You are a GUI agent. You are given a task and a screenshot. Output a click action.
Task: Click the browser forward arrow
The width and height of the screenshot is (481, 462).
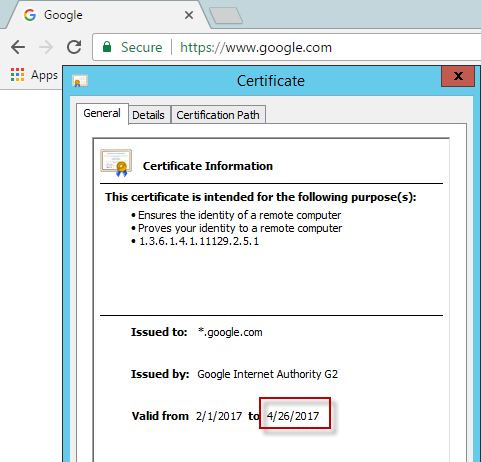pyautogui.click(x=46, y=47)
